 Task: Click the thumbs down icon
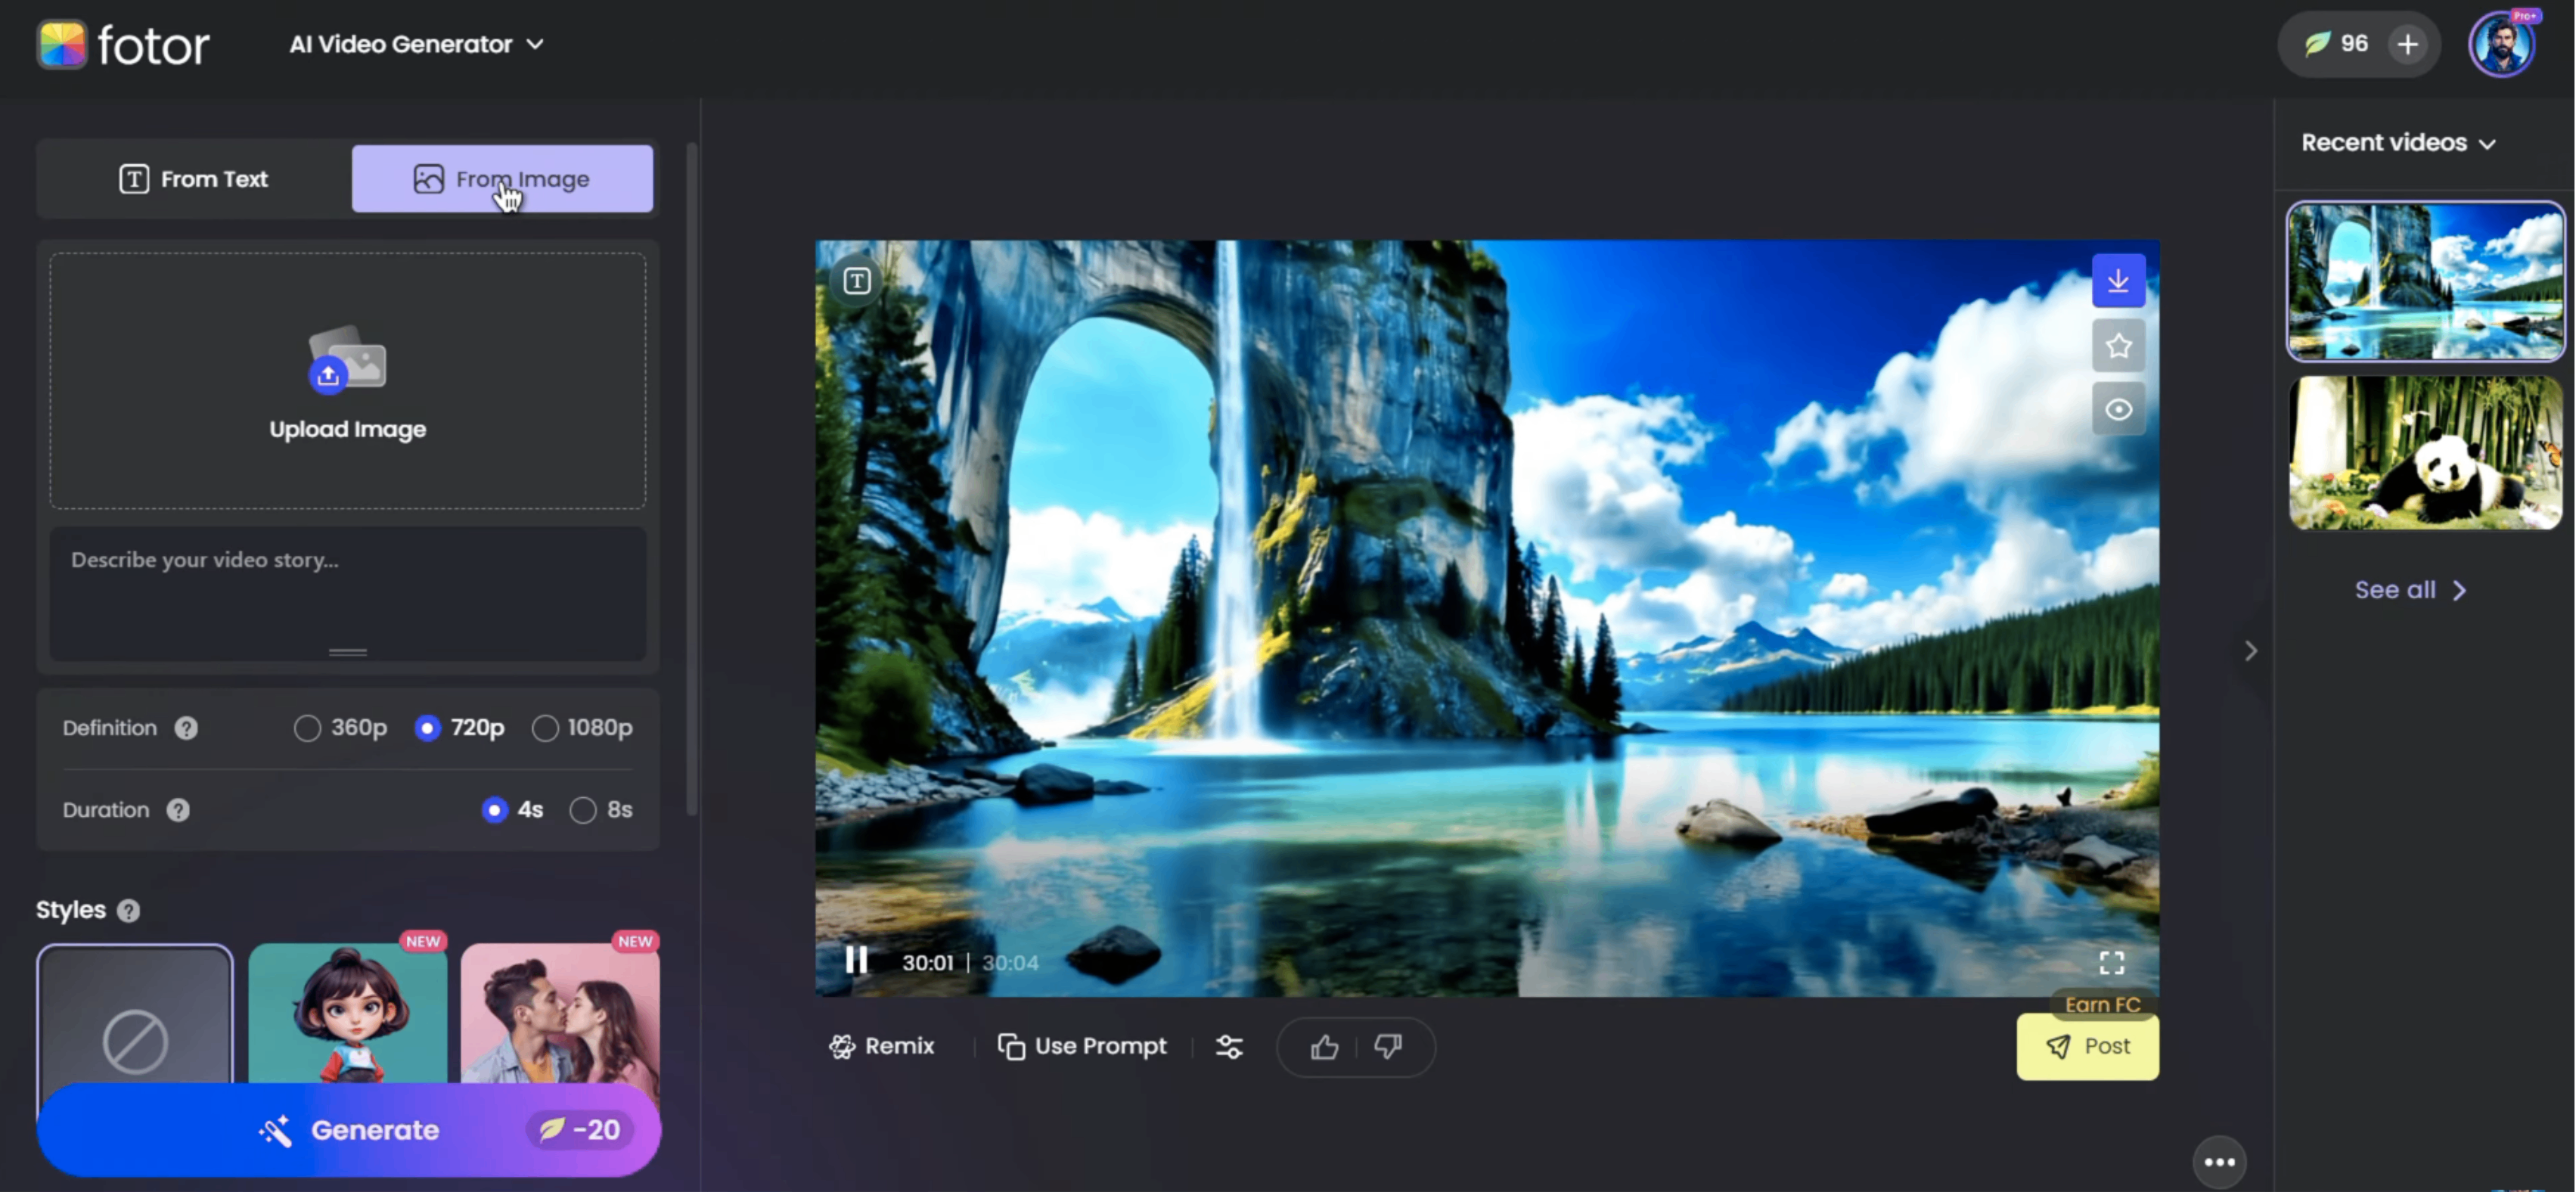tap(1387, 1046)
